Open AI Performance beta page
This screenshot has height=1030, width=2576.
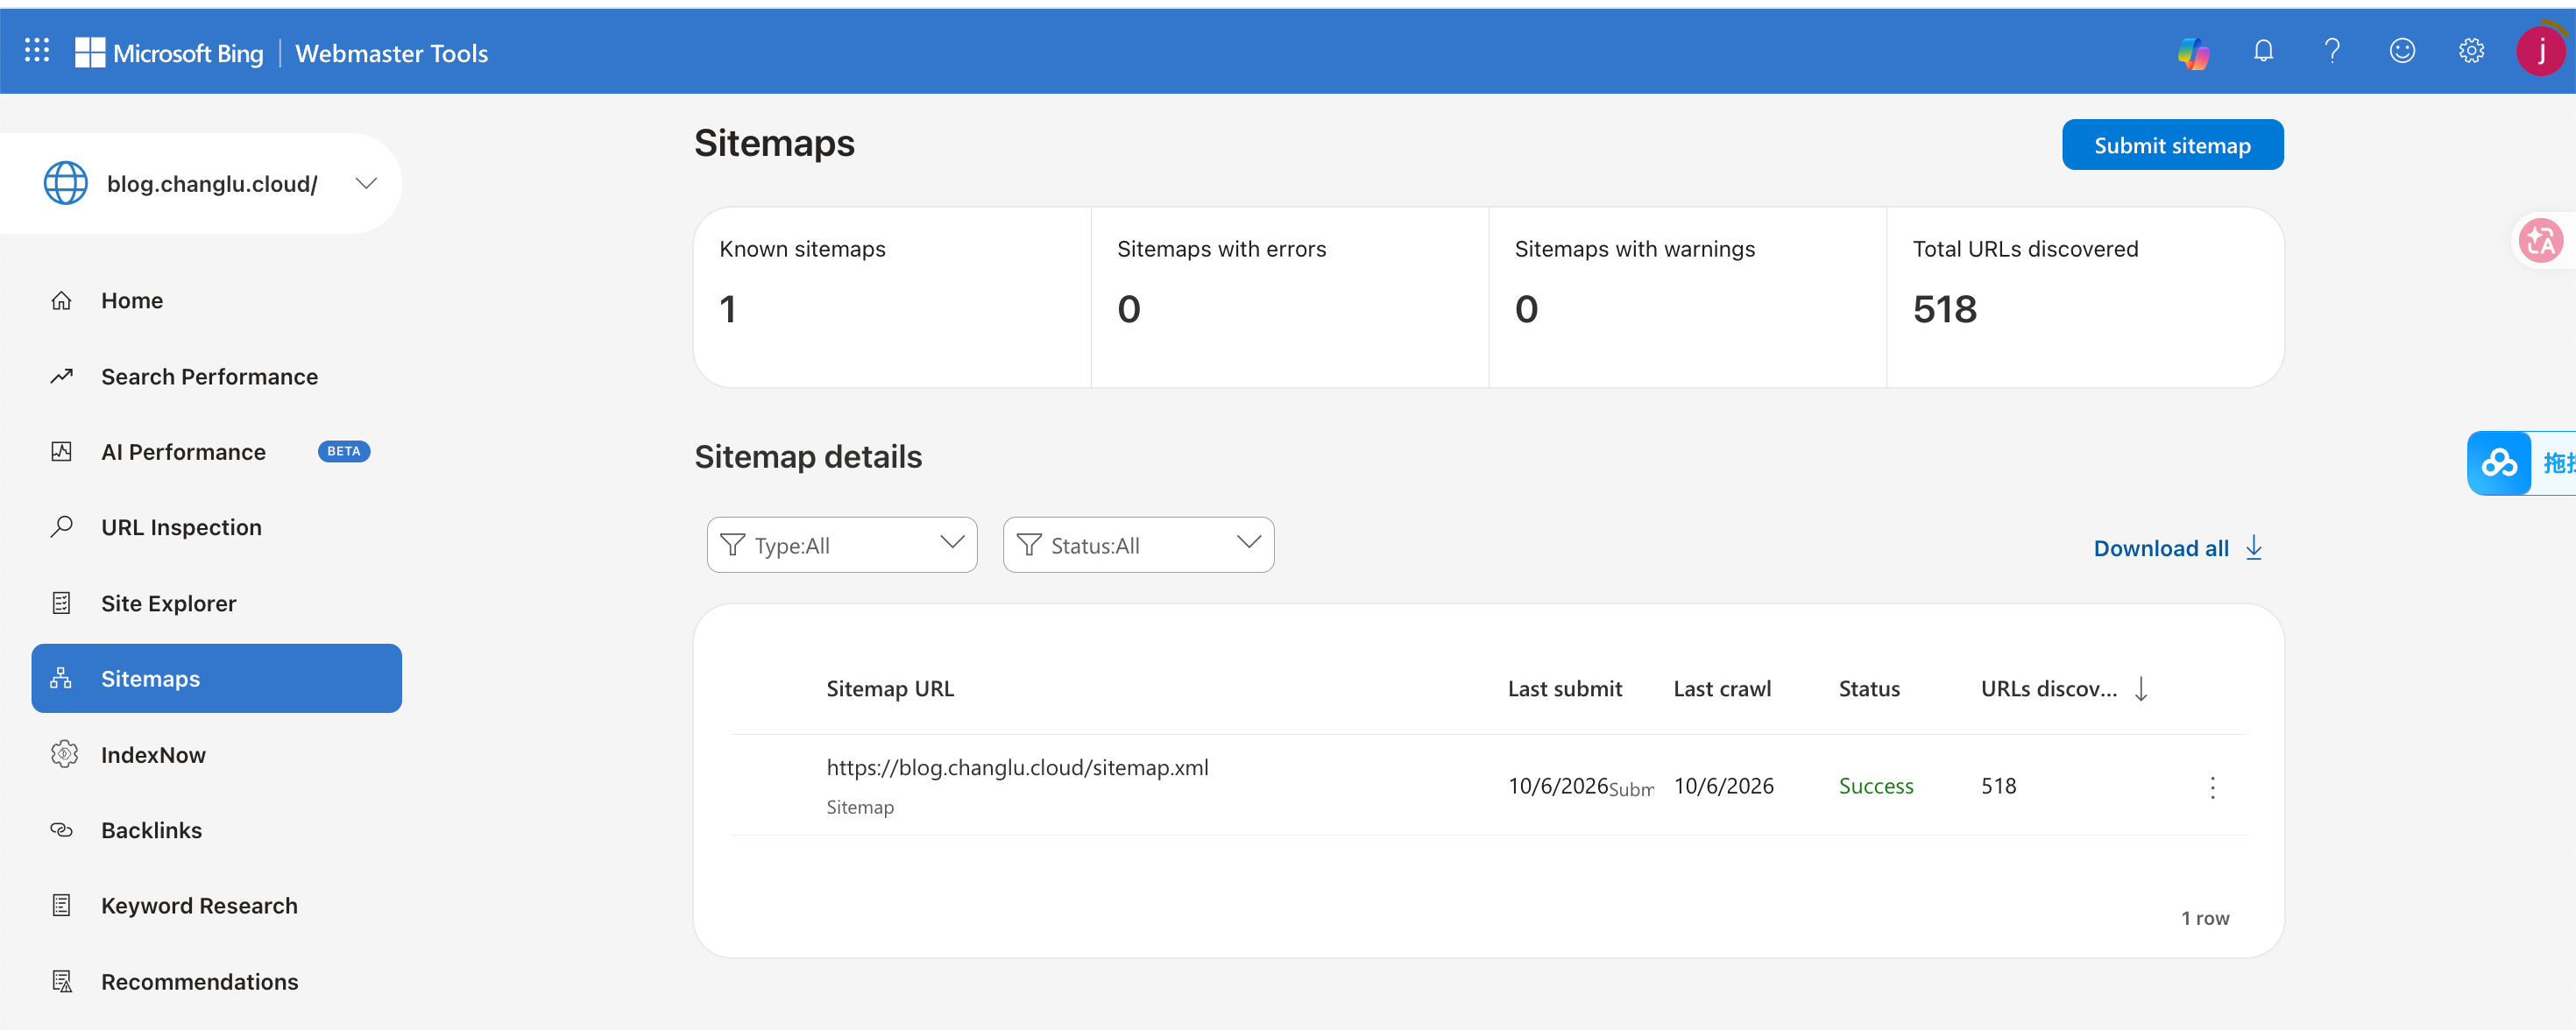[217, 452]
